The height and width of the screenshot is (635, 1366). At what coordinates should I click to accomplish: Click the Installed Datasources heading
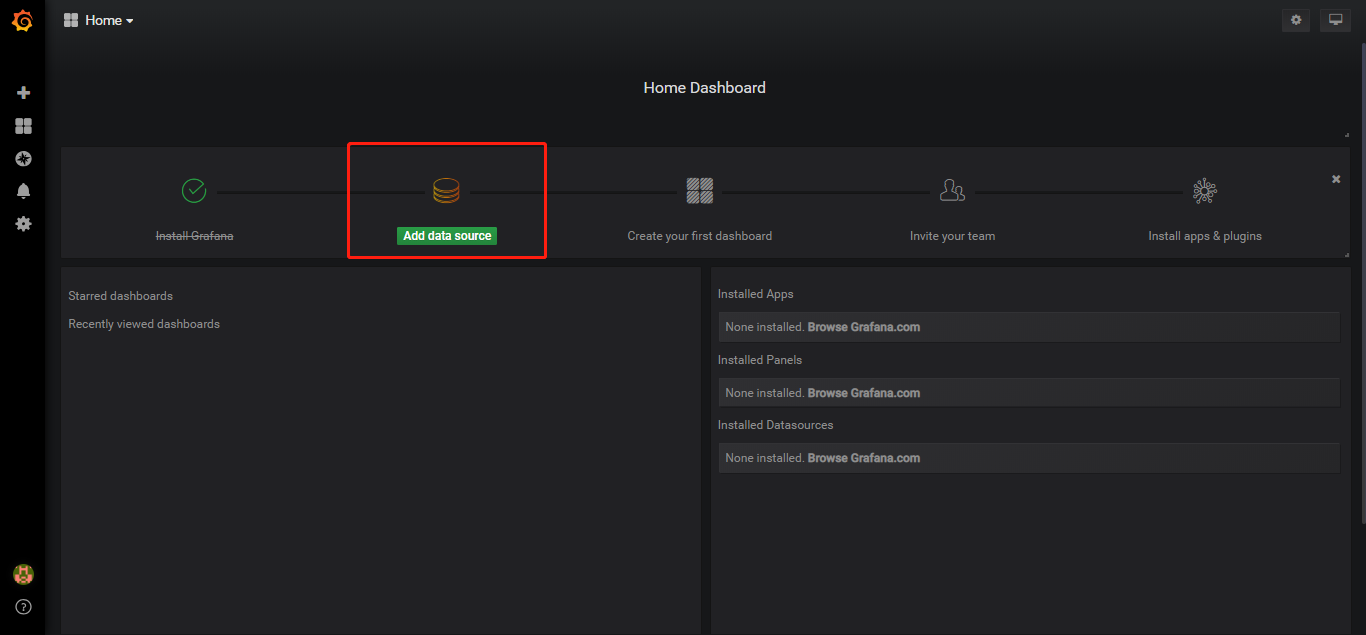[775, 425]
